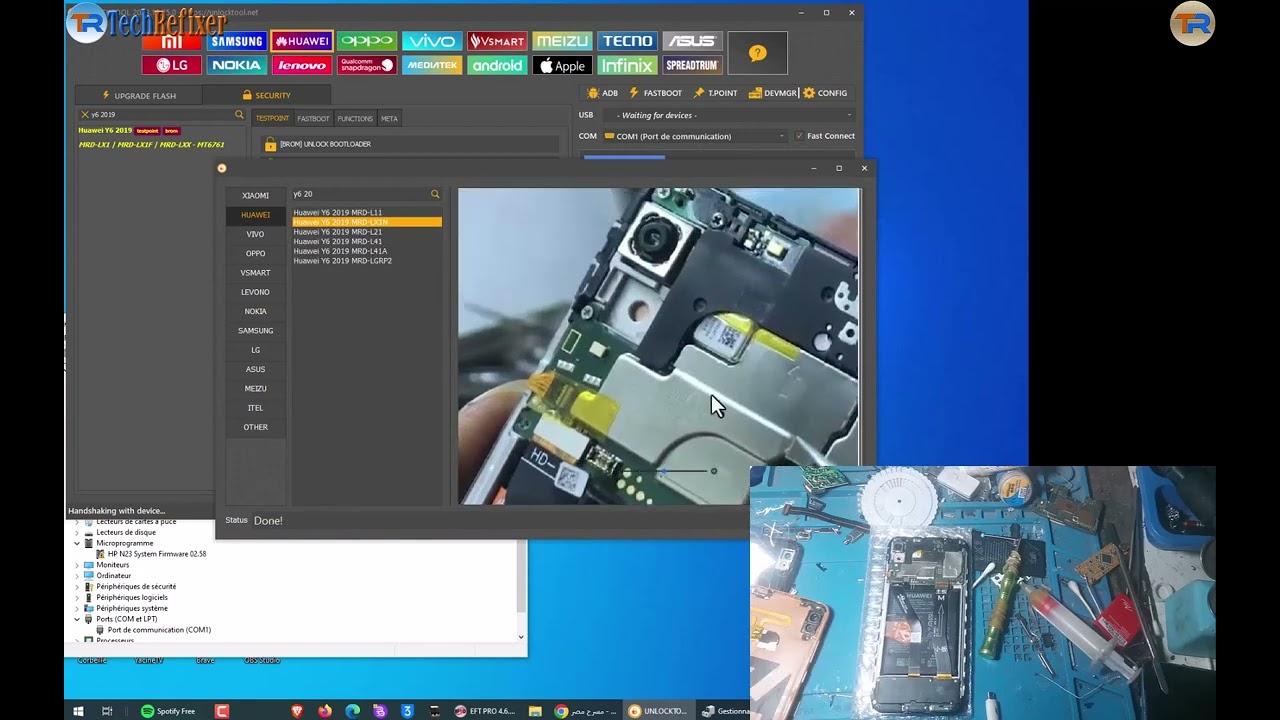The width and height of the screenshot is (1280, 720).
Task: Click [BROM] UNLOCK BOOTLOADER button
Action: click(x=409, y=144)
